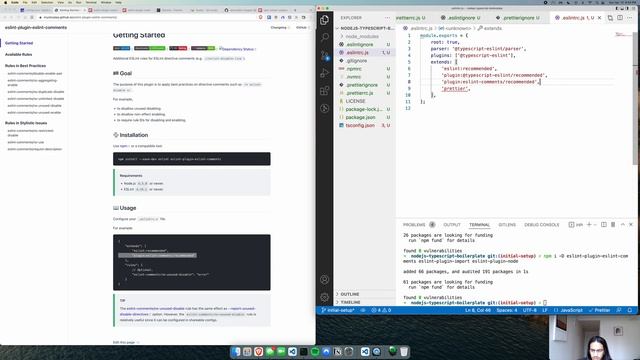
Task: Open the Search view in VS Code activity bar
Action: (x=324, y=38)
